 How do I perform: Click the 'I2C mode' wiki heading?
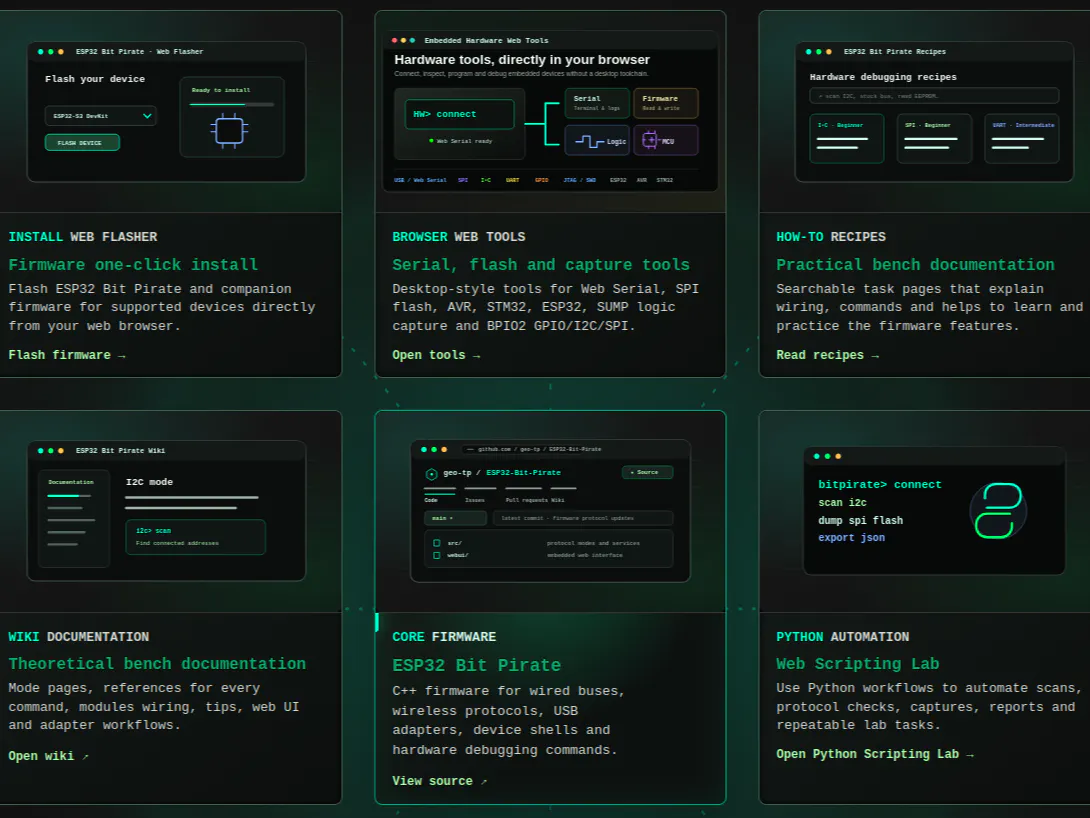(149, 482)
